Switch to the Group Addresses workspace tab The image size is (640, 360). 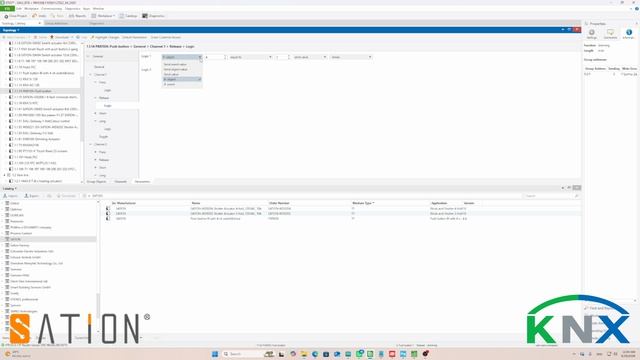coord(56,24)
